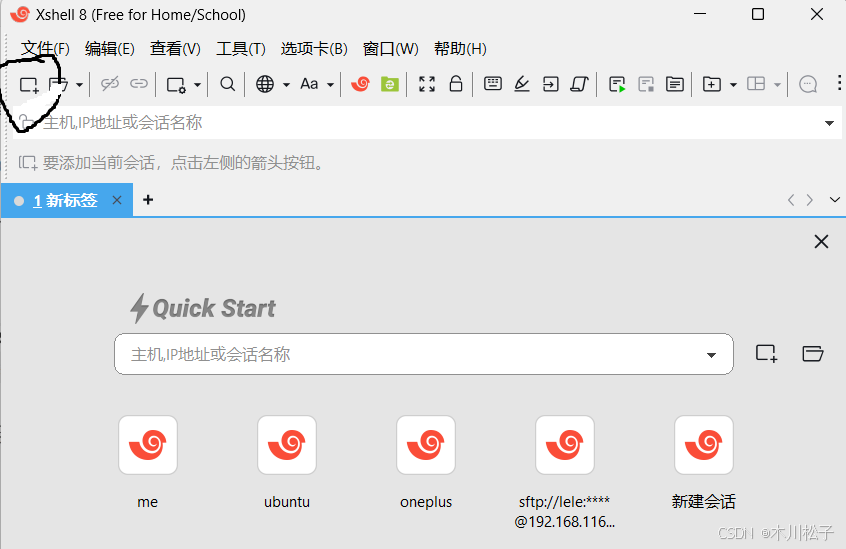Click the chat bubble feedback icon
The image size is (846, 549).
point(808,84)
